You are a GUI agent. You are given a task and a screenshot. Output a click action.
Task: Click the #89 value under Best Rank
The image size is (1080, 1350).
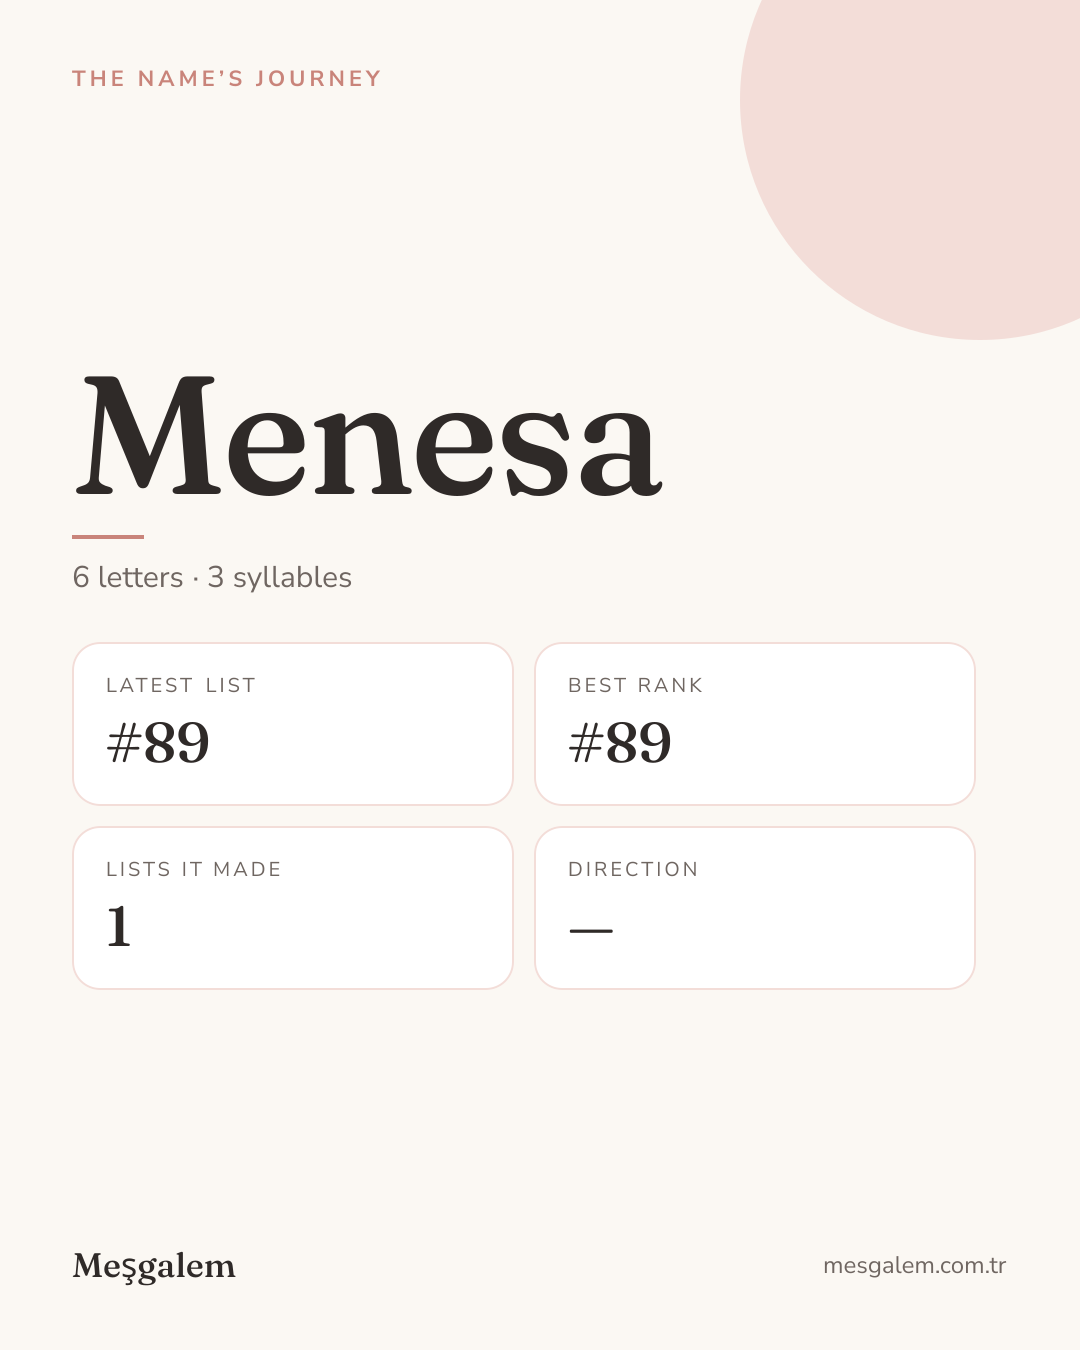(620, 742)
